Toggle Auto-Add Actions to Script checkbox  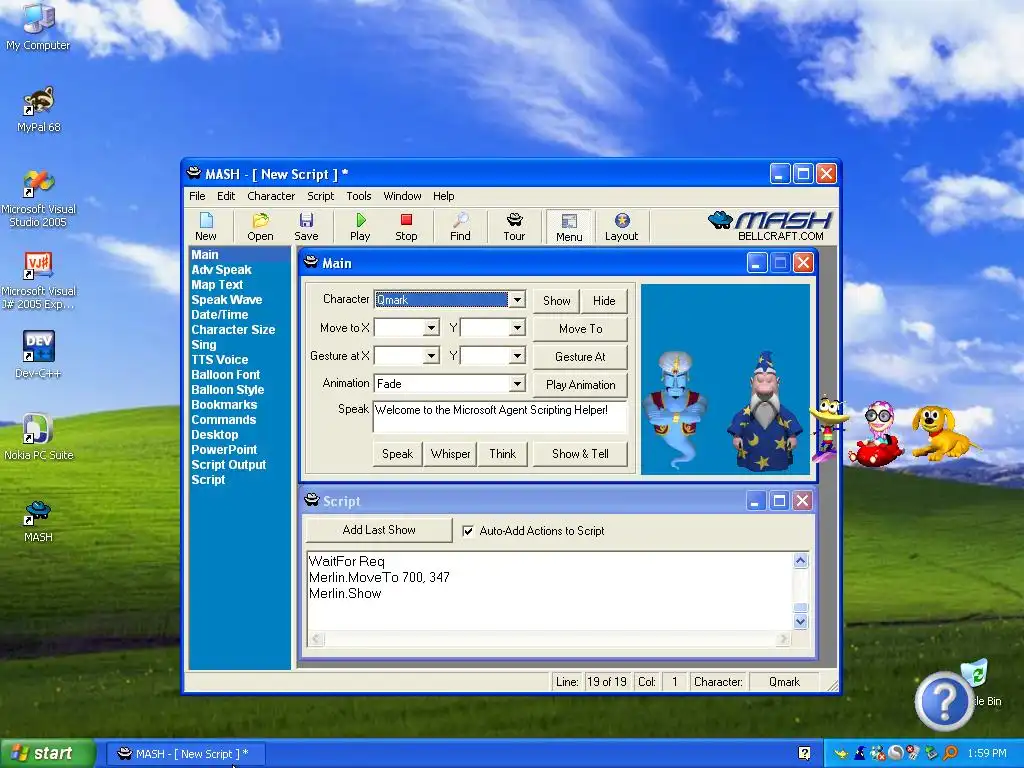[x=468, y=531]
